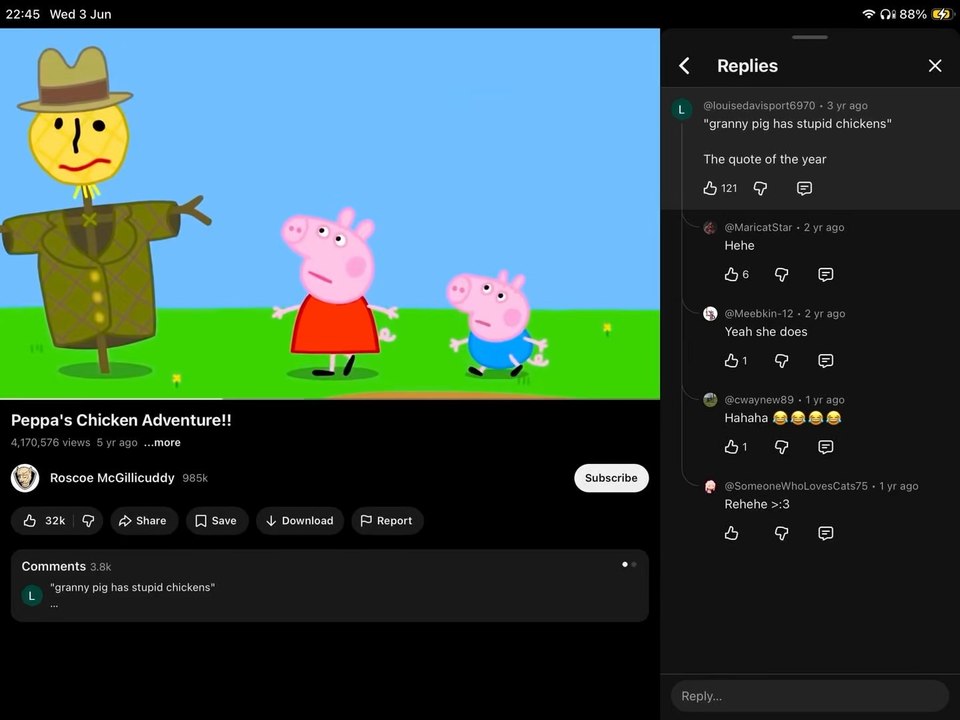The height and width of the screenshot is (720, 960).
Task: Tap the @cwaynew89 username
Action: 759,400
